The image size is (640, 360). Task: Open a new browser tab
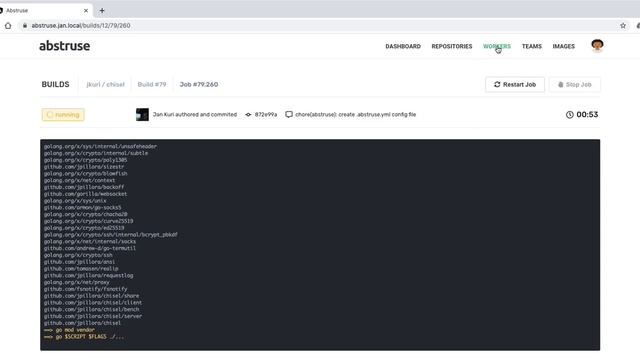(x=102, y=11)
